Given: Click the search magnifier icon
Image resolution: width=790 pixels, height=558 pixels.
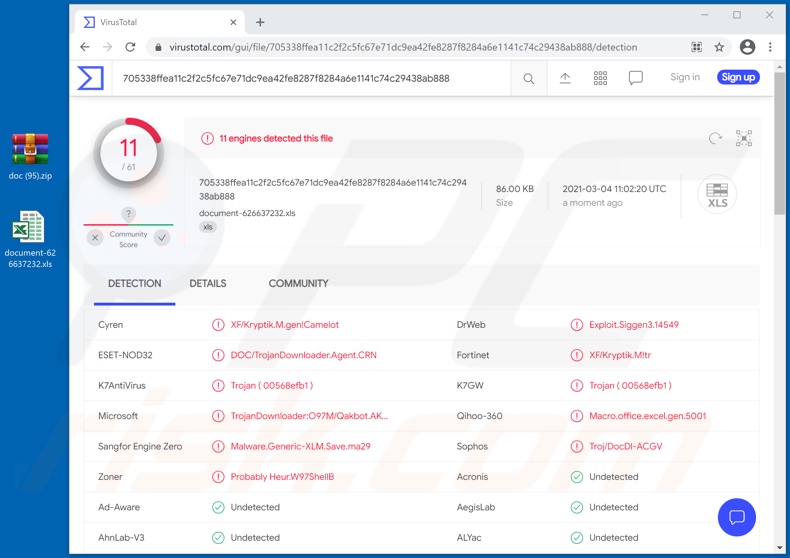Looking at the screenshot, I should [x=529, y=79].
